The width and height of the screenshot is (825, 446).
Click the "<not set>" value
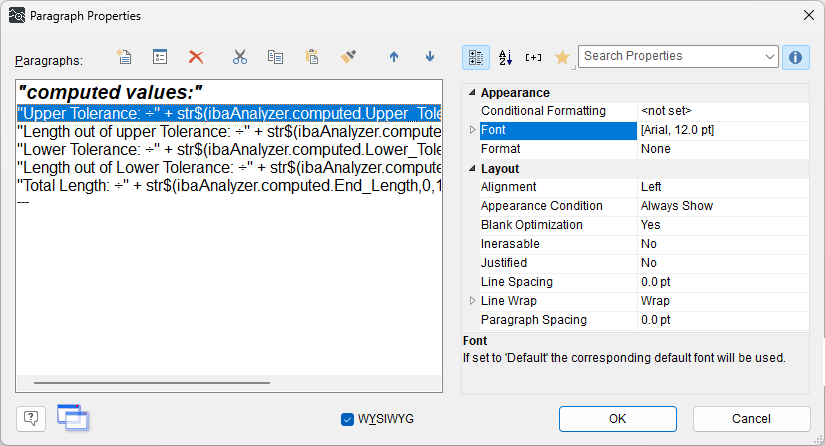point(666,111)
